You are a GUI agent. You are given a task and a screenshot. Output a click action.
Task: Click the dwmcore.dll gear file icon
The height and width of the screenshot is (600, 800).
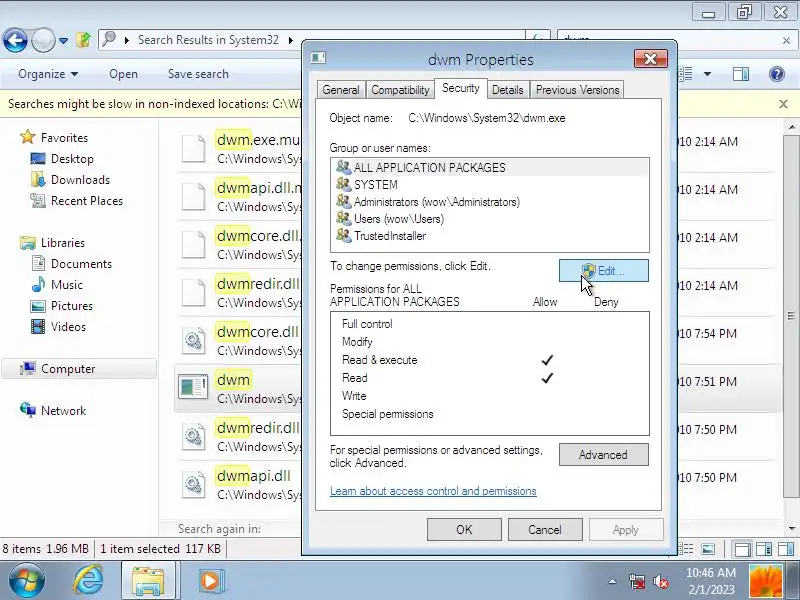point(194,340)
